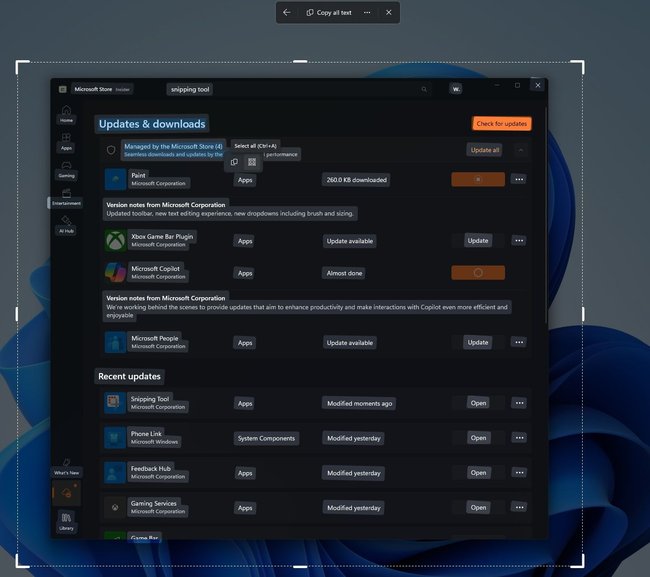650x577 pixels.
Task: Update Xbox Game Bar Plugin
Action: click(478, 241)
